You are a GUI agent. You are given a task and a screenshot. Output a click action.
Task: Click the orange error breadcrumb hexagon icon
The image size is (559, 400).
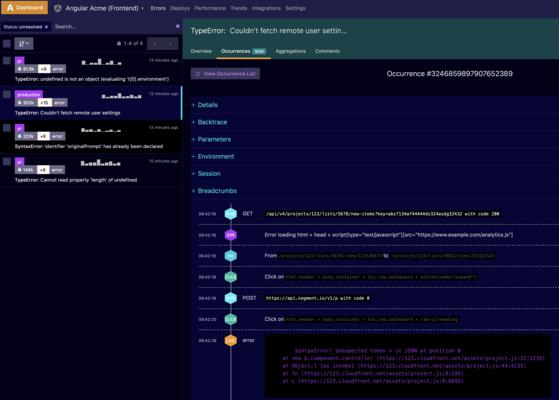pos(231,340)
